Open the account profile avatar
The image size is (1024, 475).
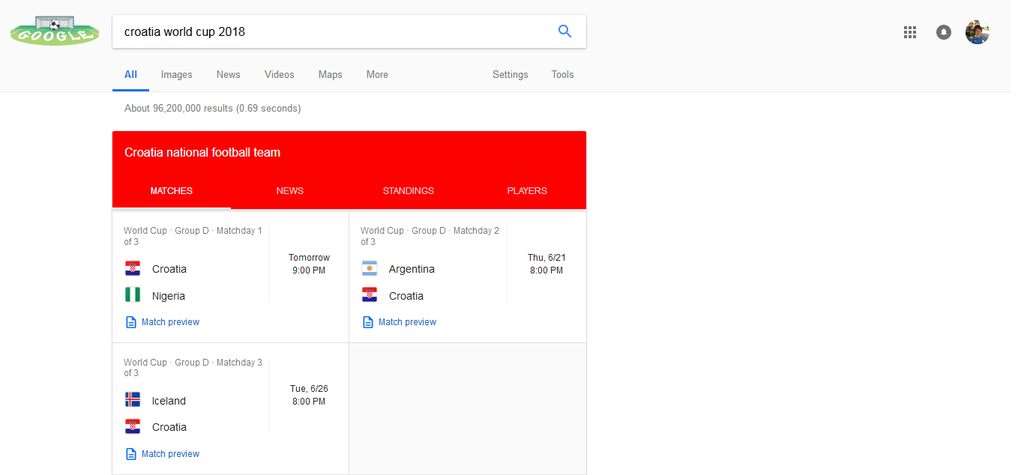(x=977, y=32)
